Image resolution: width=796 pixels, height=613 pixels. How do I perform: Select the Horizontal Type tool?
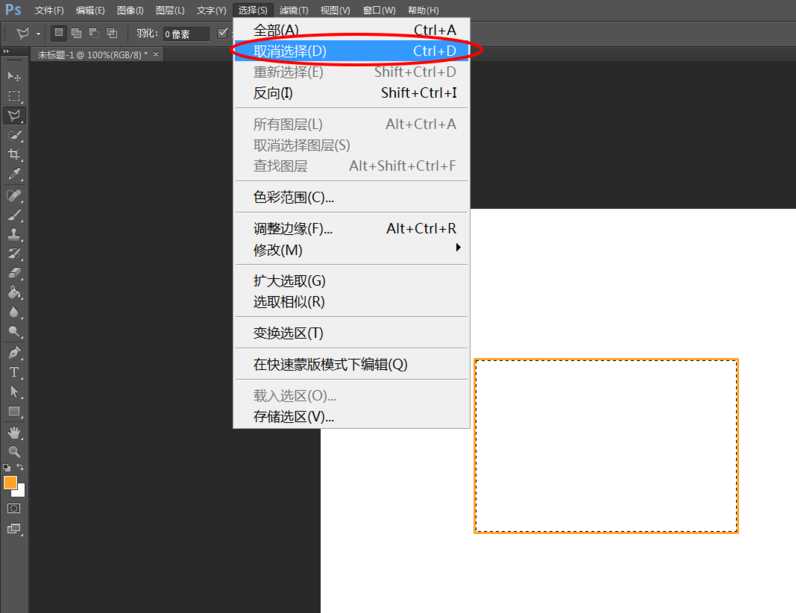click(x=14, y=372)
